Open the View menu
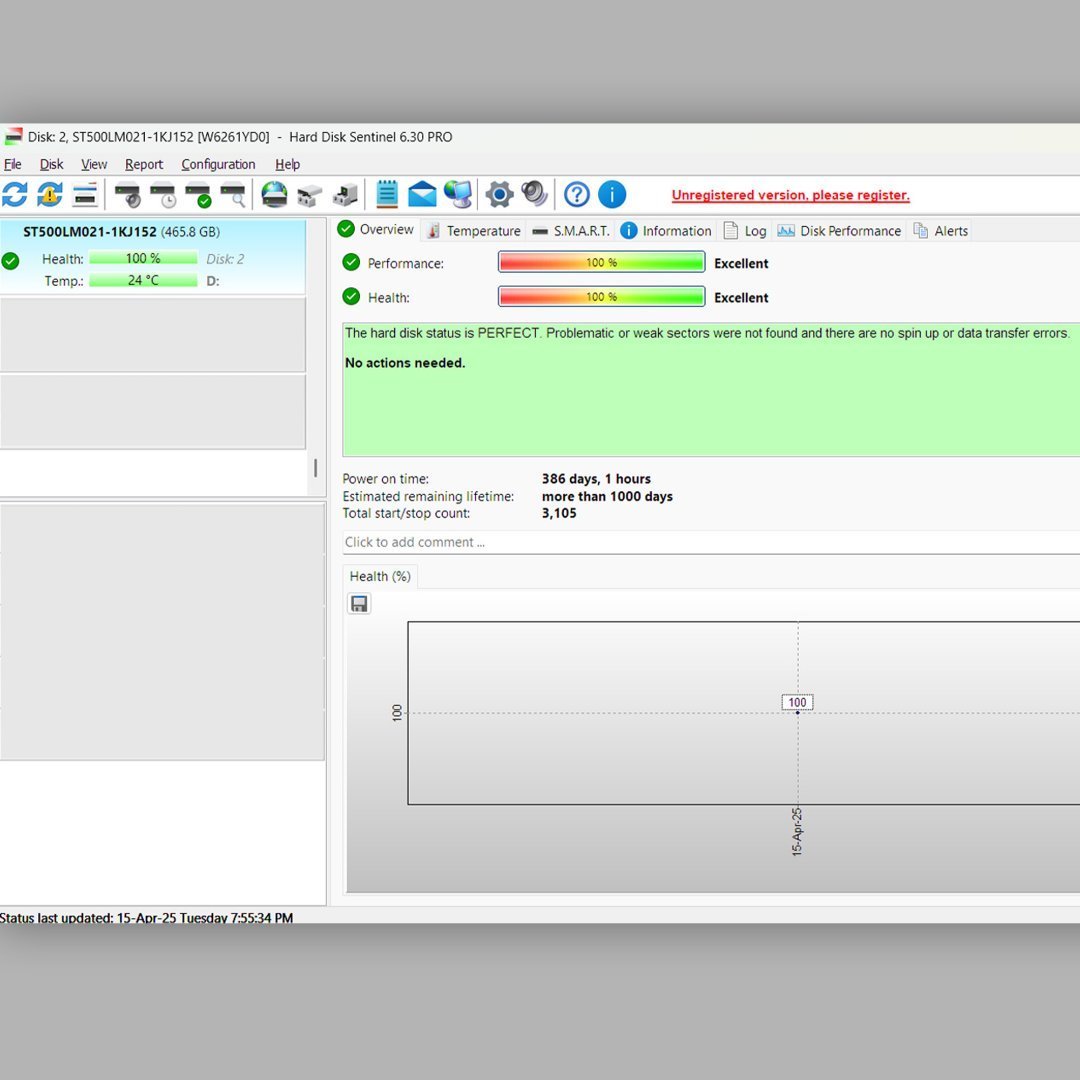Image resolution: width=1080 pixels, height=1080 pixels. tap(94, 164)
